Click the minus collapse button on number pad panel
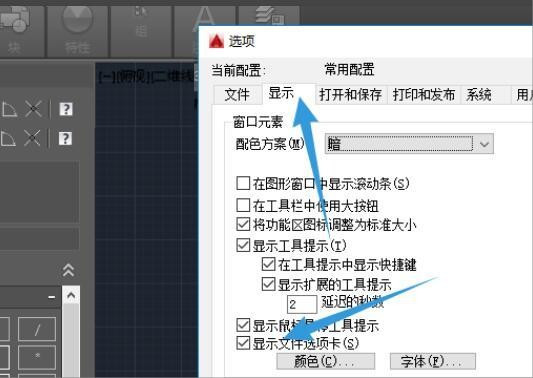Screen dimensions: 533x378 (x=52, y=297)
